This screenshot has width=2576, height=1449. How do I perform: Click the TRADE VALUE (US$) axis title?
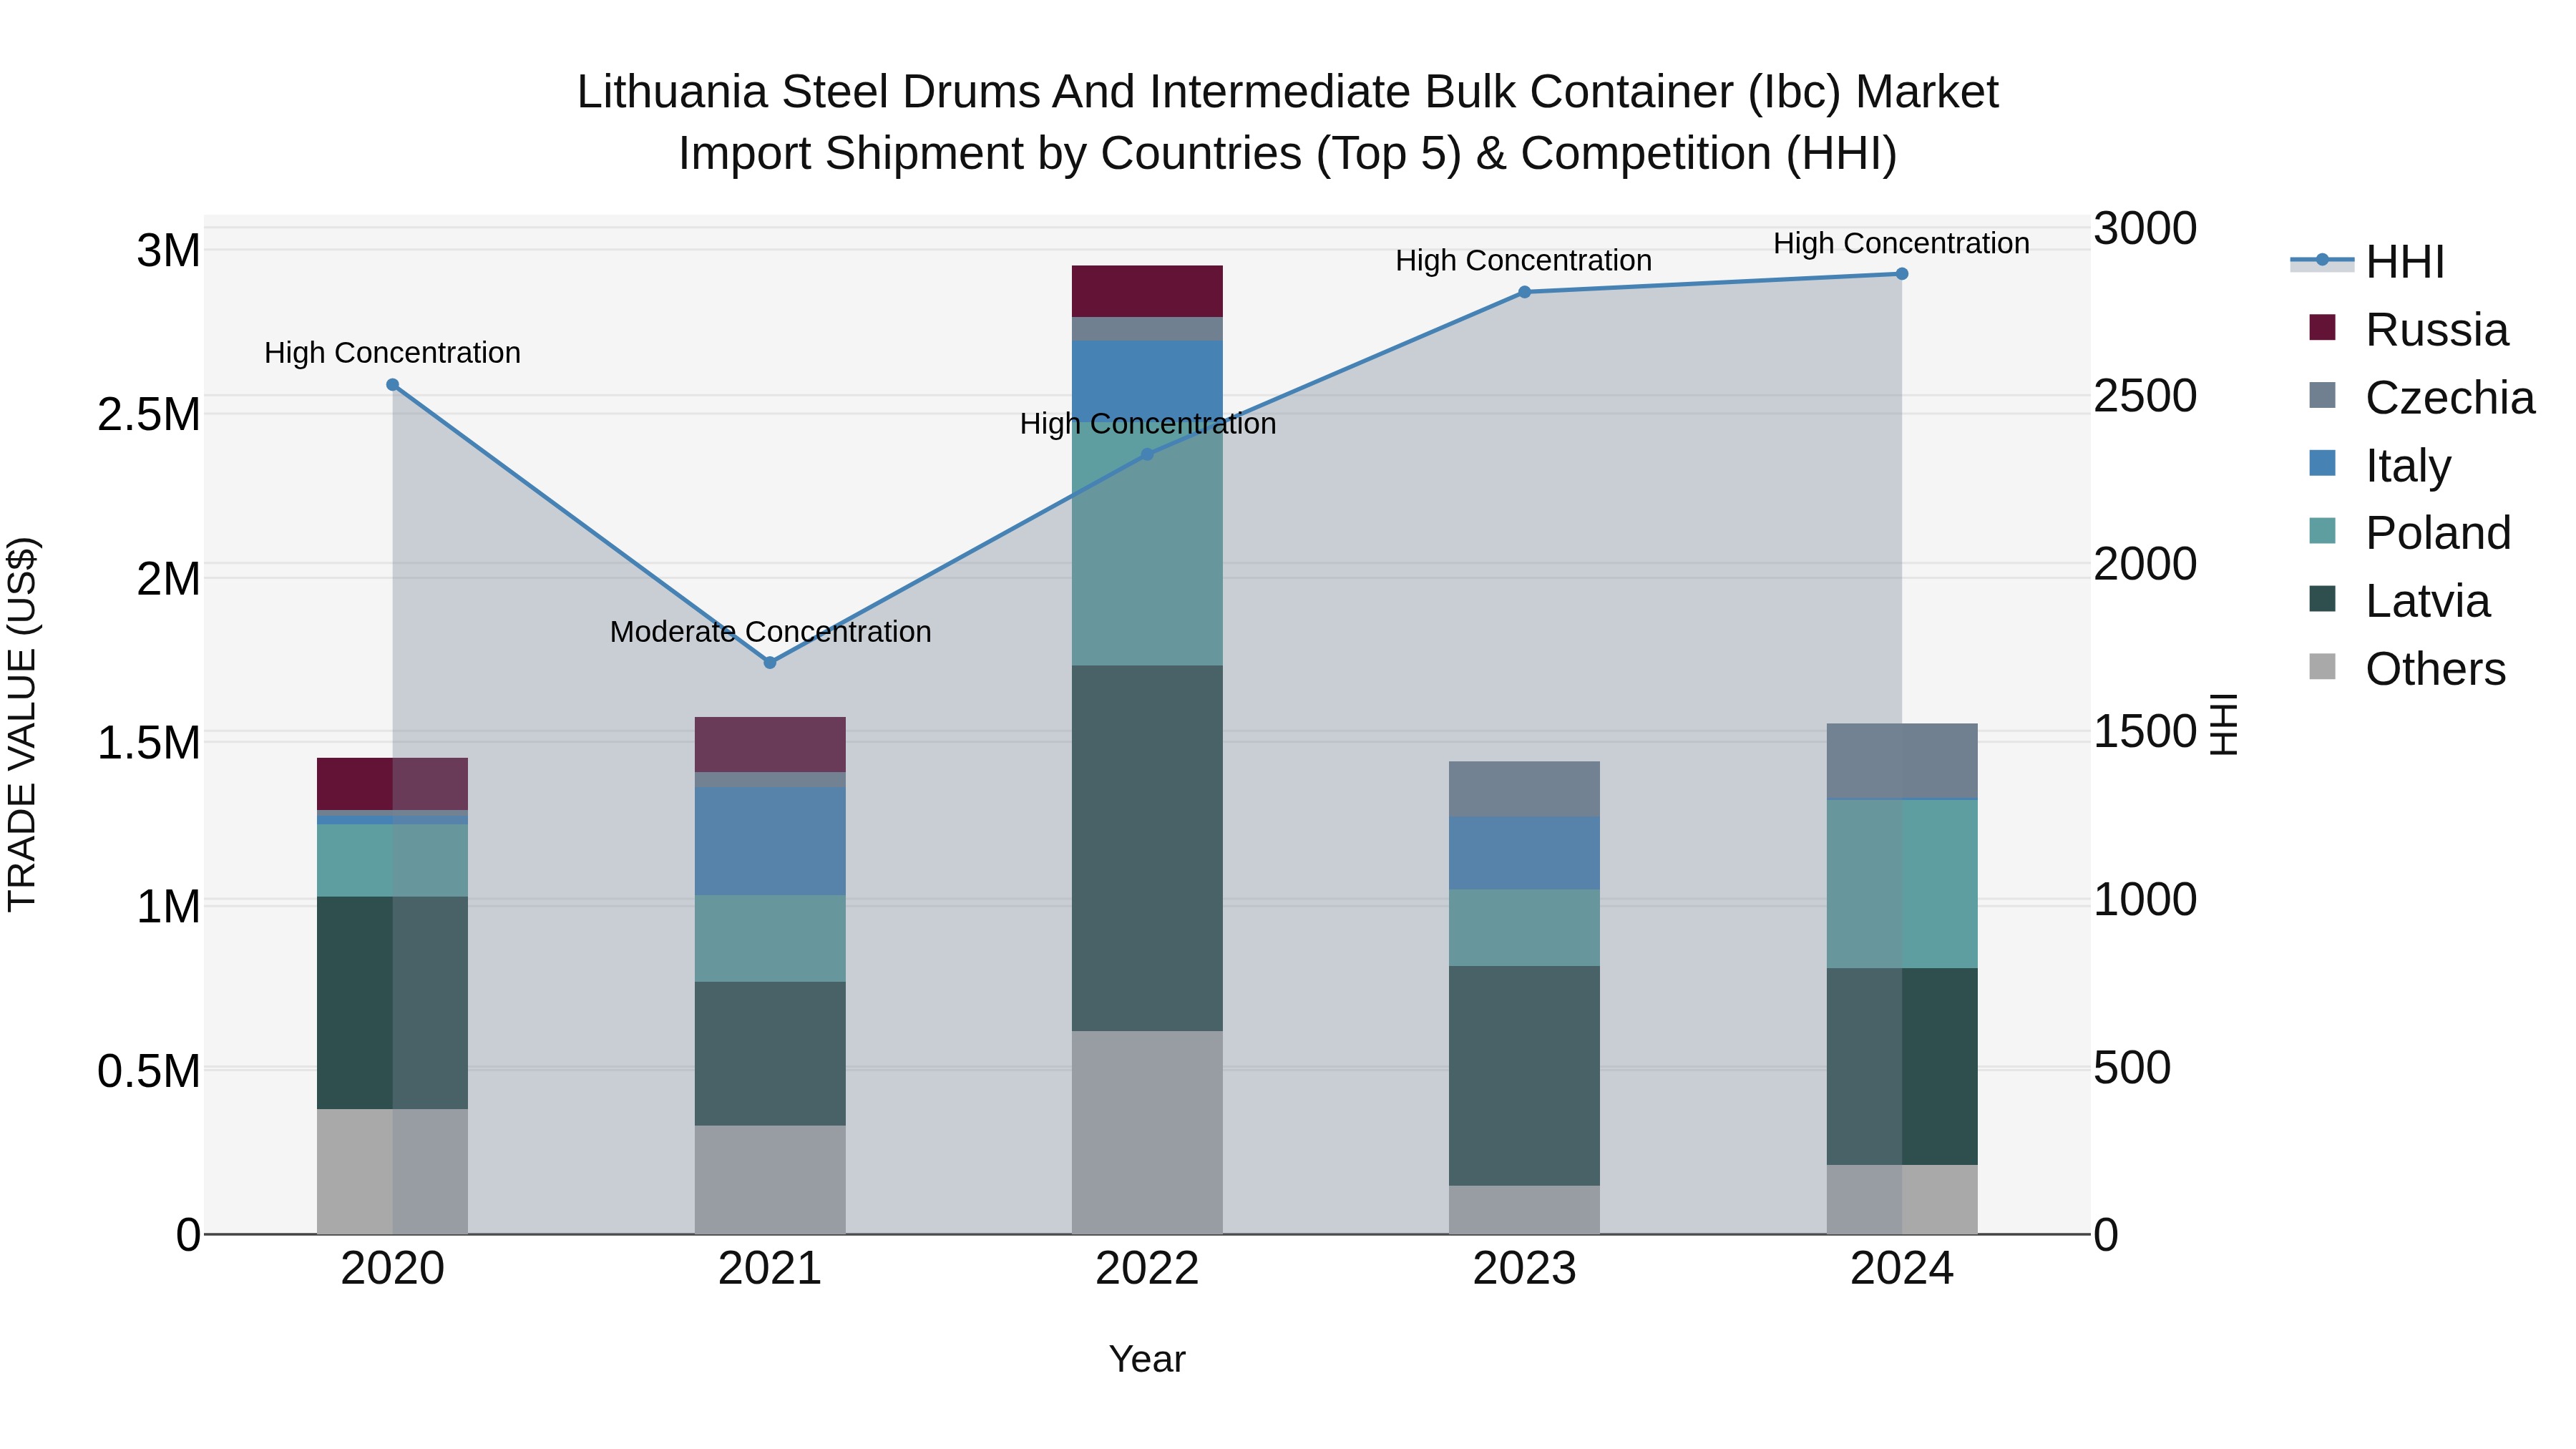(x=23, y=724)
